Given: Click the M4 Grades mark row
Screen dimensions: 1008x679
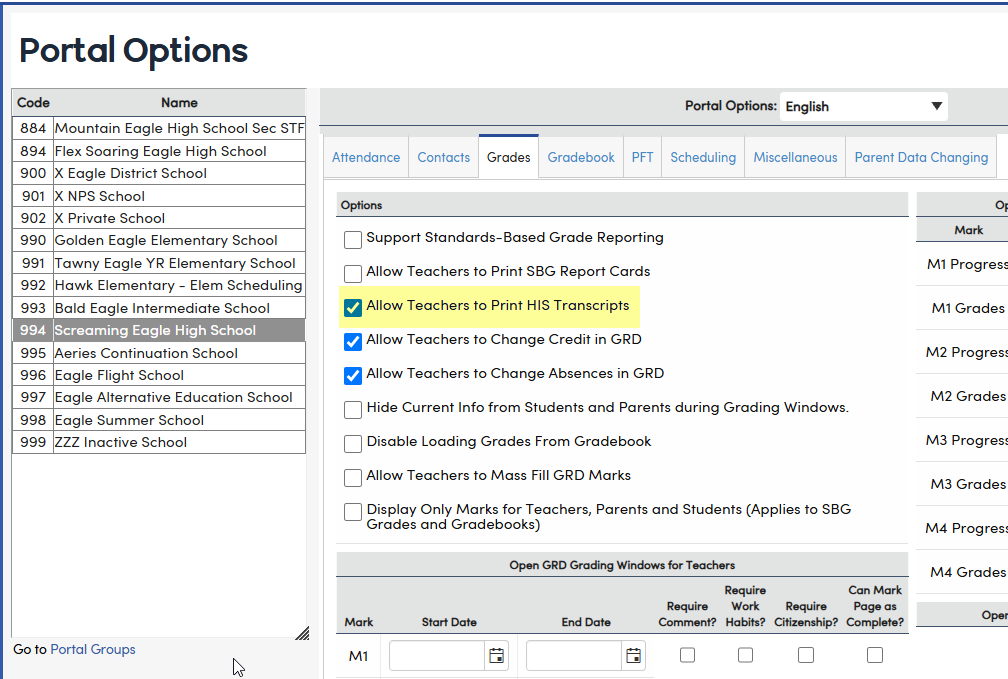Looking at the screenshot, I should [x=962, y=572].
